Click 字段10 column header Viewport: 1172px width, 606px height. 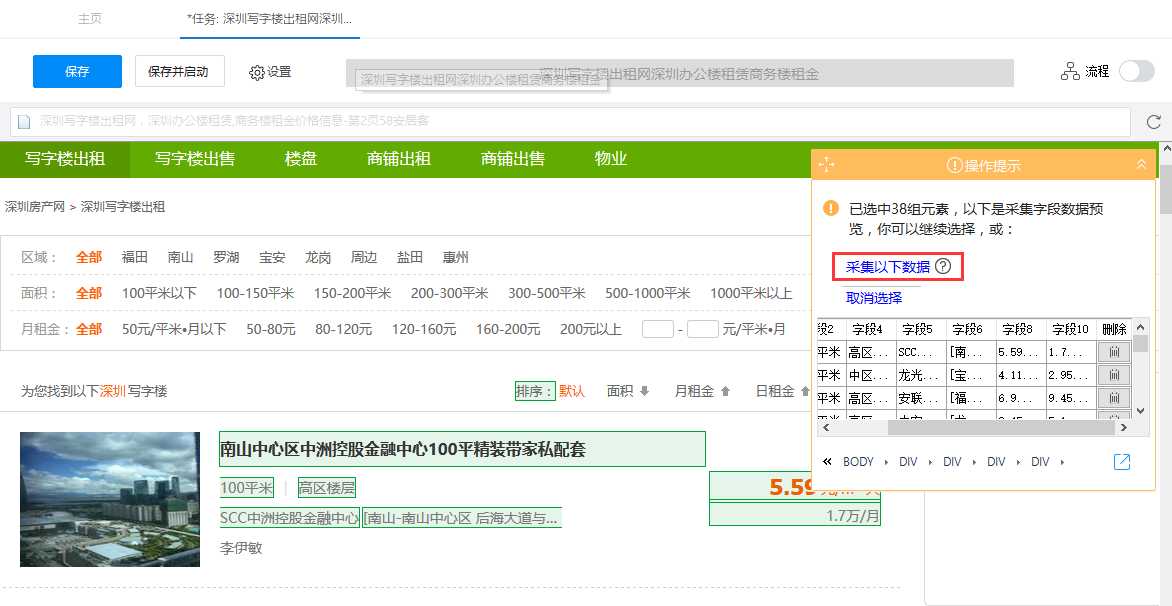[x=1068, y=329]
